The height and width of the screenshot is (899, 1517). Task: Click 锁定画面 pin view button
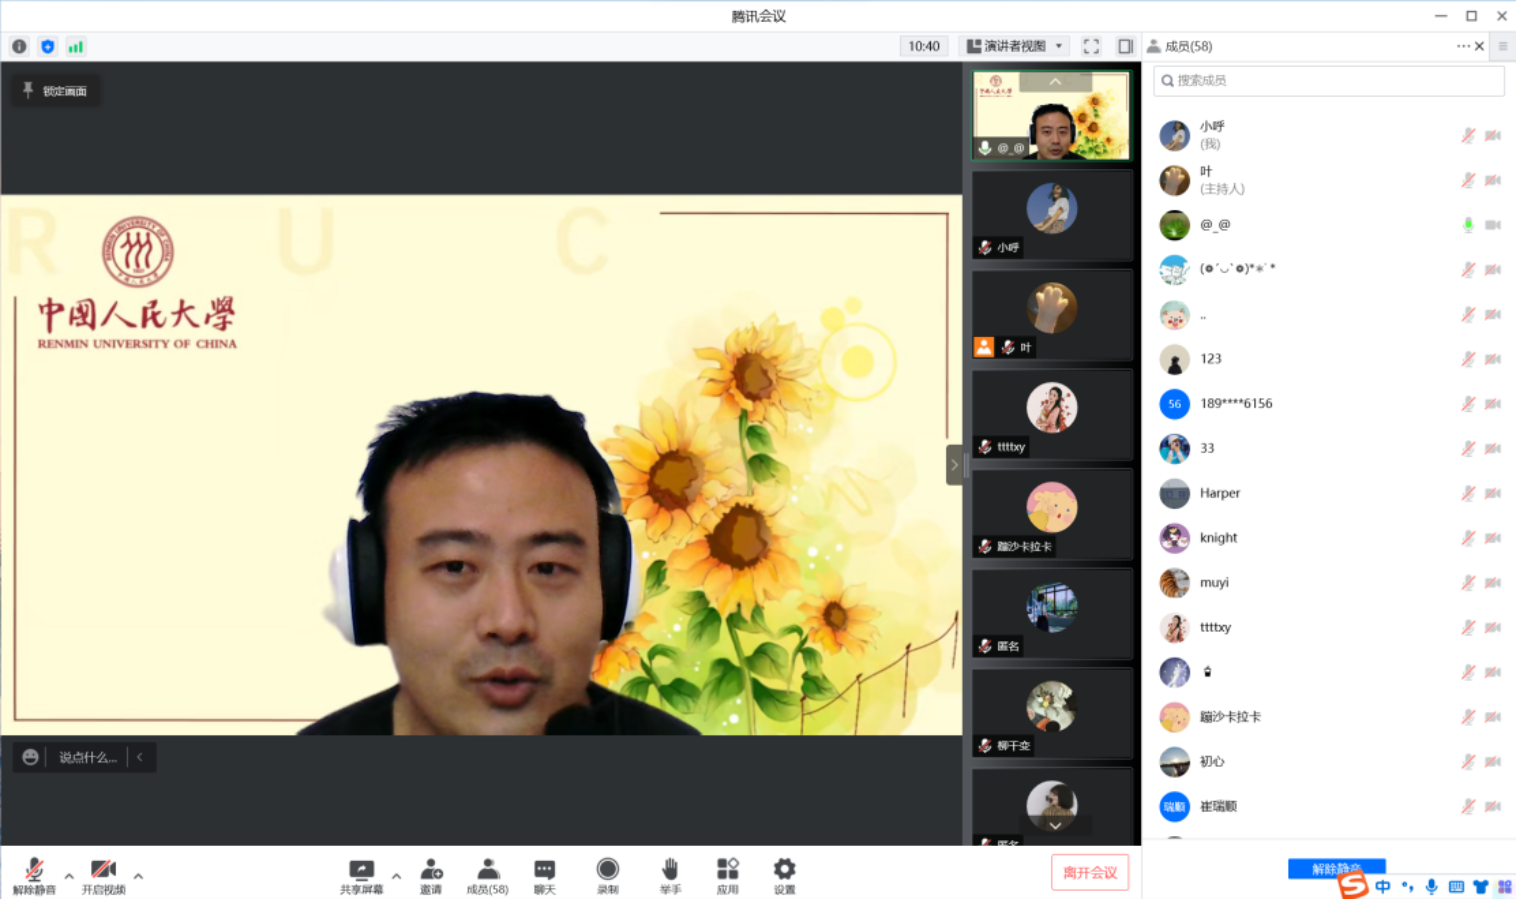coord(56,91)
